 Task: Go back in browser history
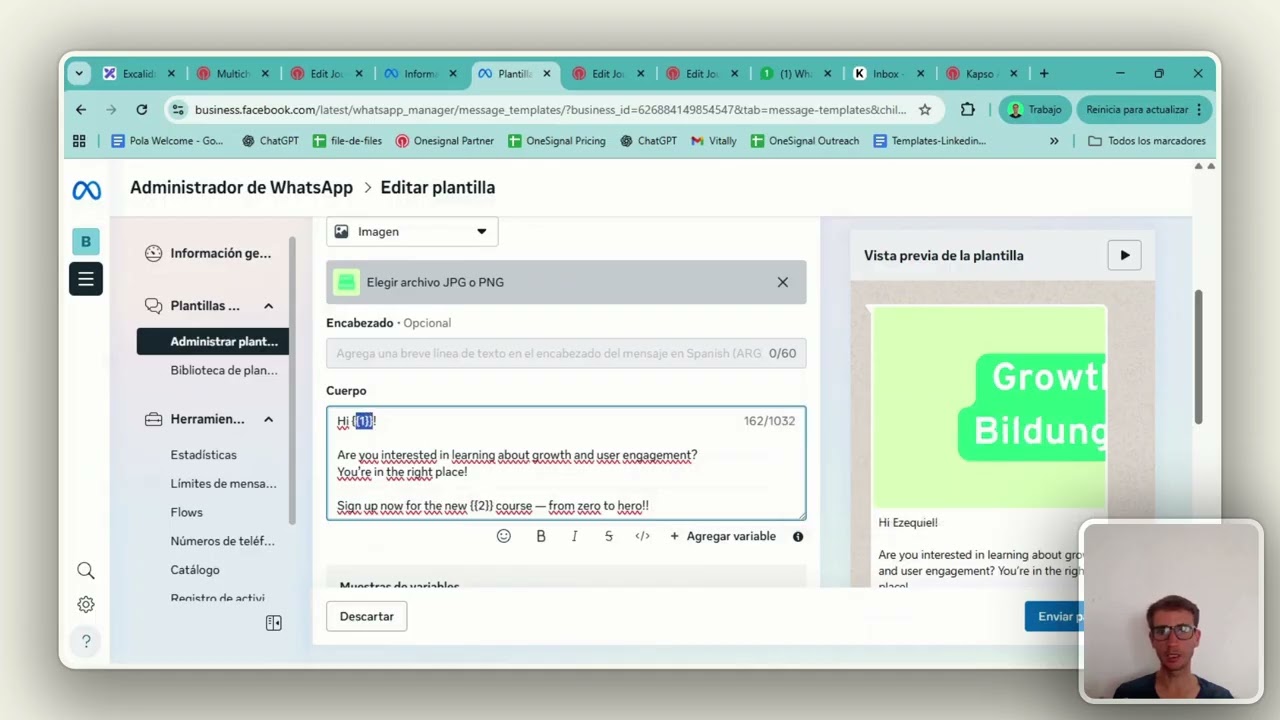coord(81,109)
